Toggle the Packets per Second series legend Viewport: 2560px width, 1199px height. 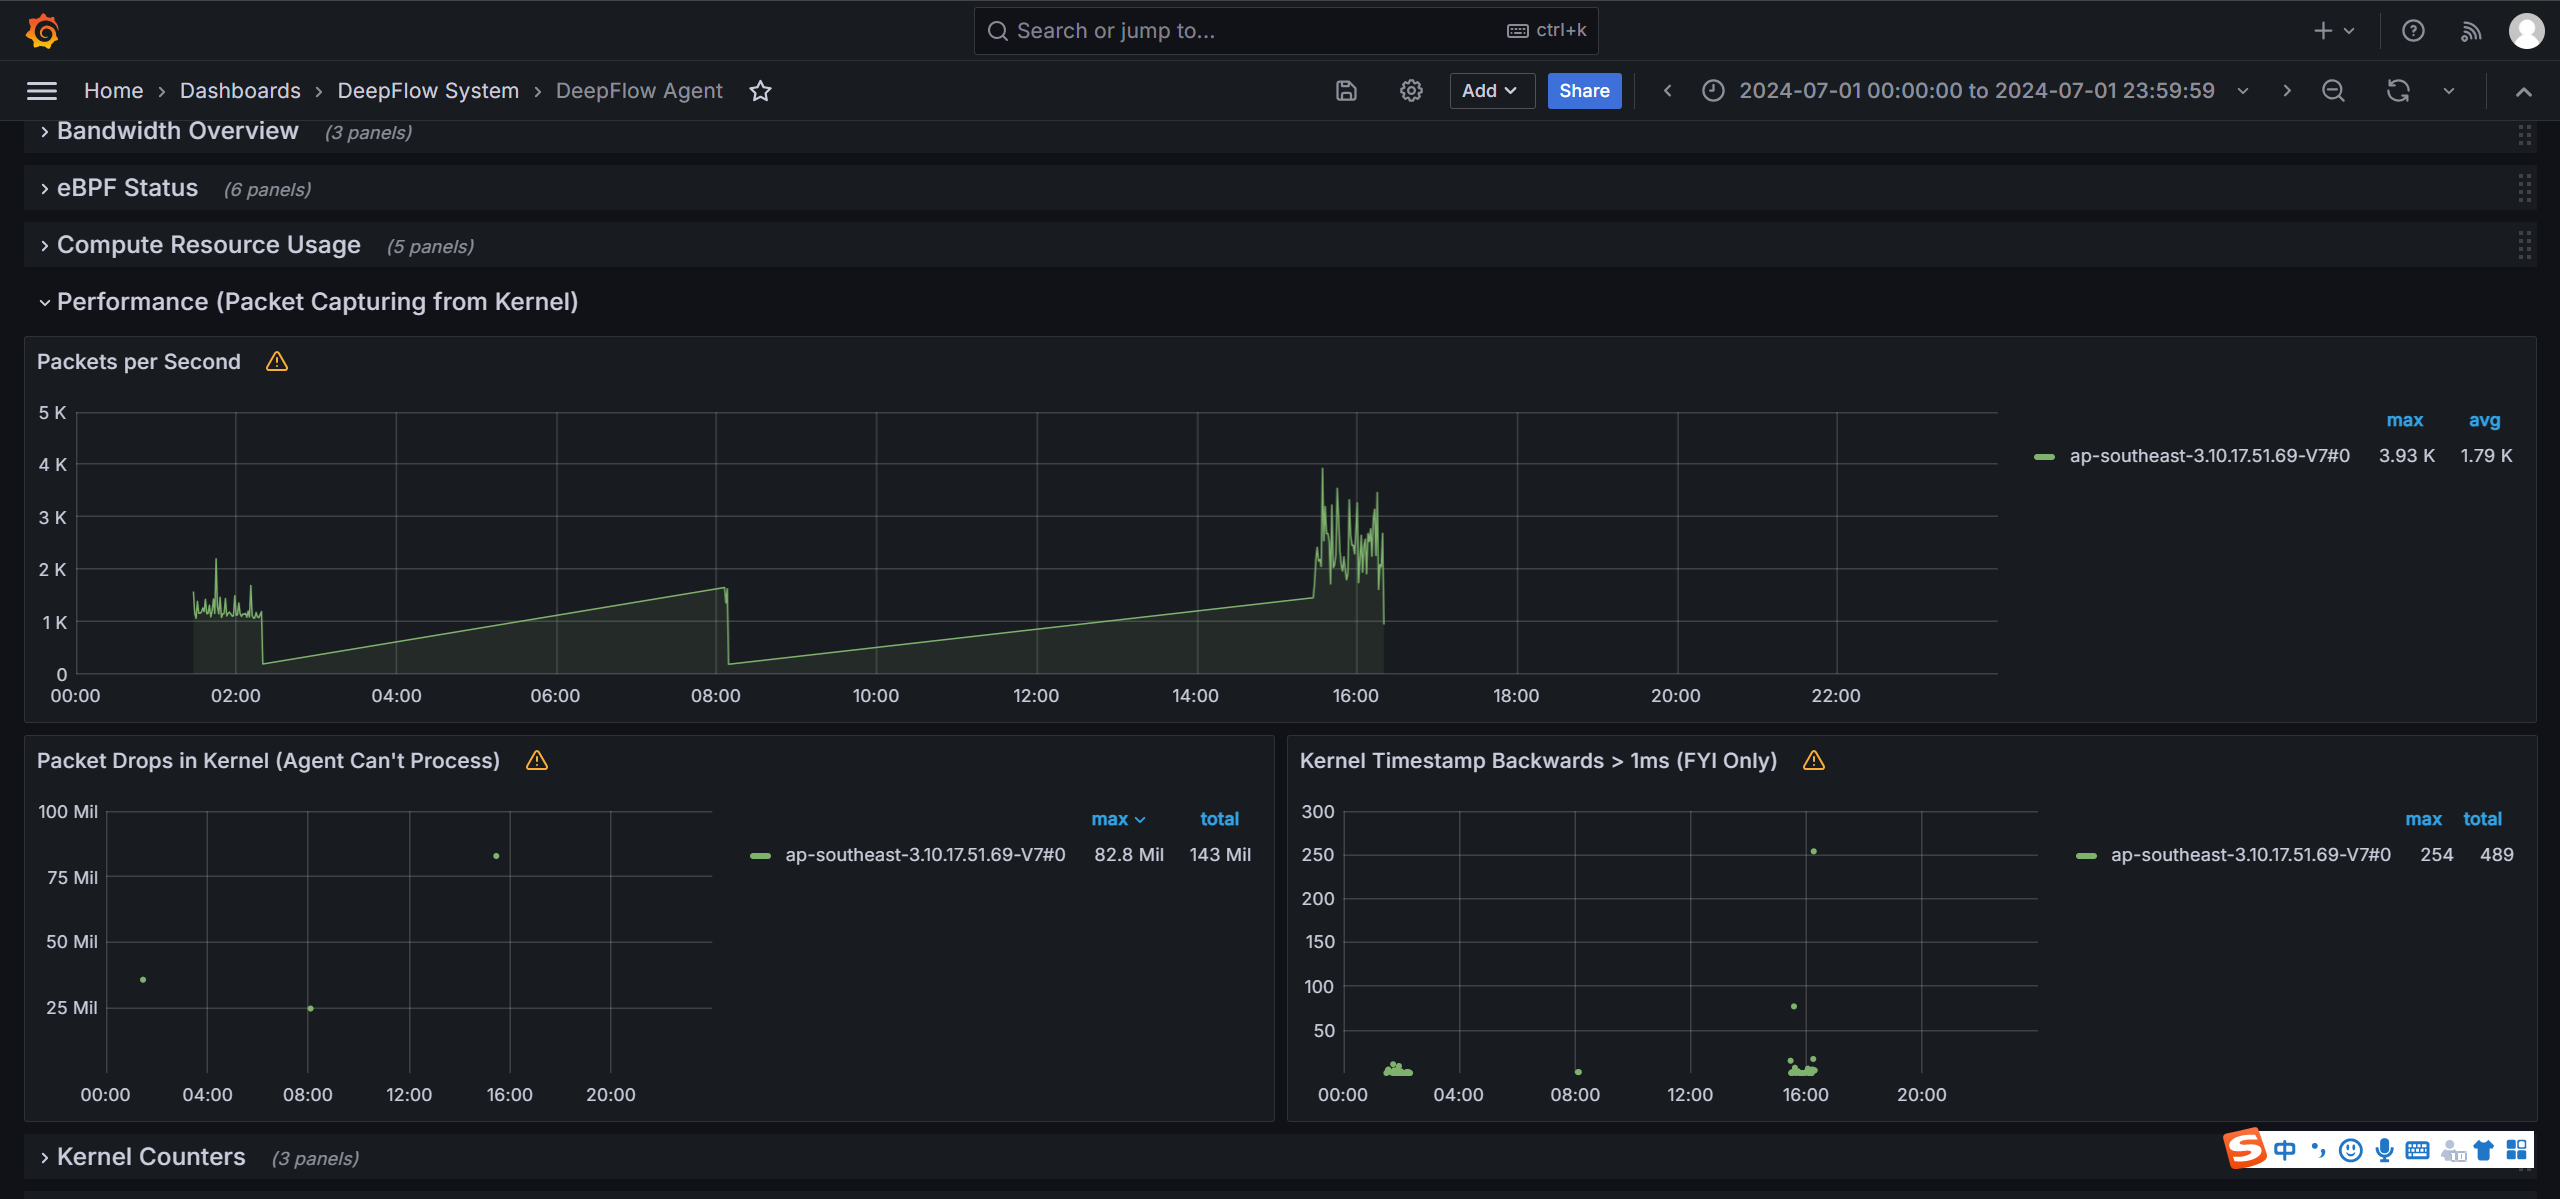tap(2209, 456)
